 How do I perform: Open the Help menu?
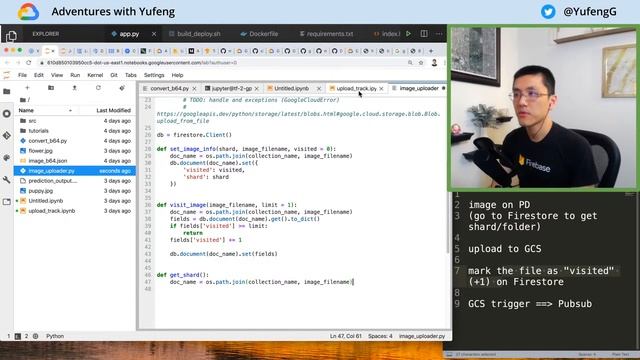(x=177, y=75)
